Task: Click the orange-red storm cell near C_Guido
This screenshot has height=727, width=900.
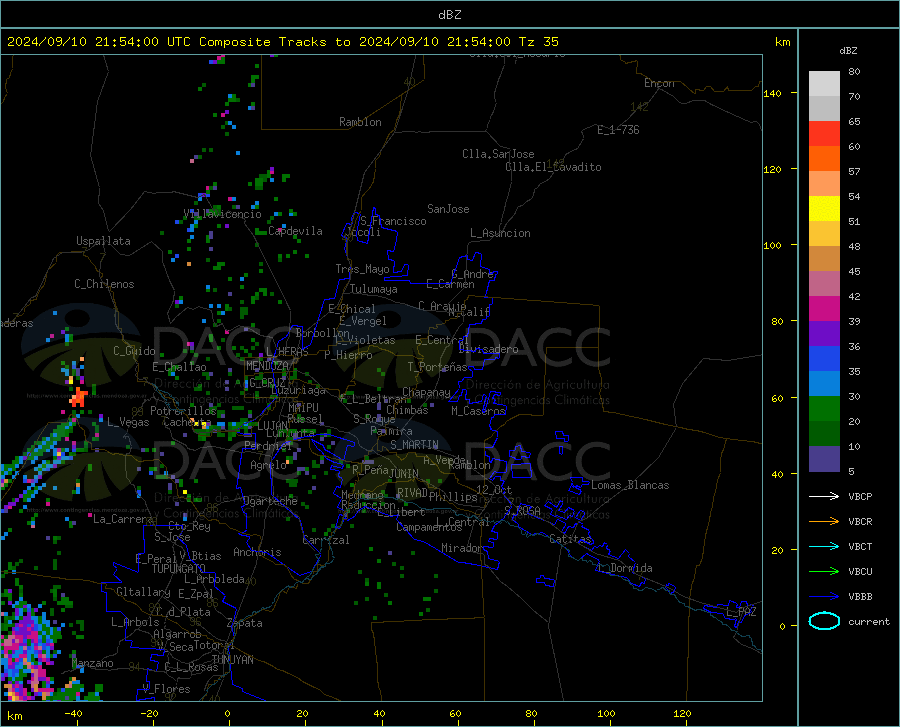Action: click(x=78, y=397)
